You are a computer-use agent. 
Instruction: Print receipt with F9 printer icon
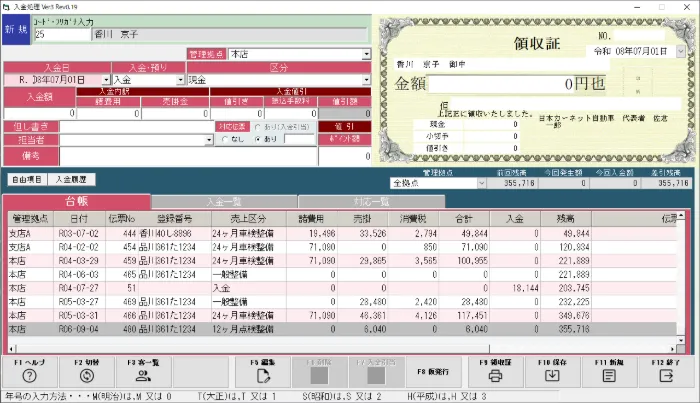[x=495, y=376]
